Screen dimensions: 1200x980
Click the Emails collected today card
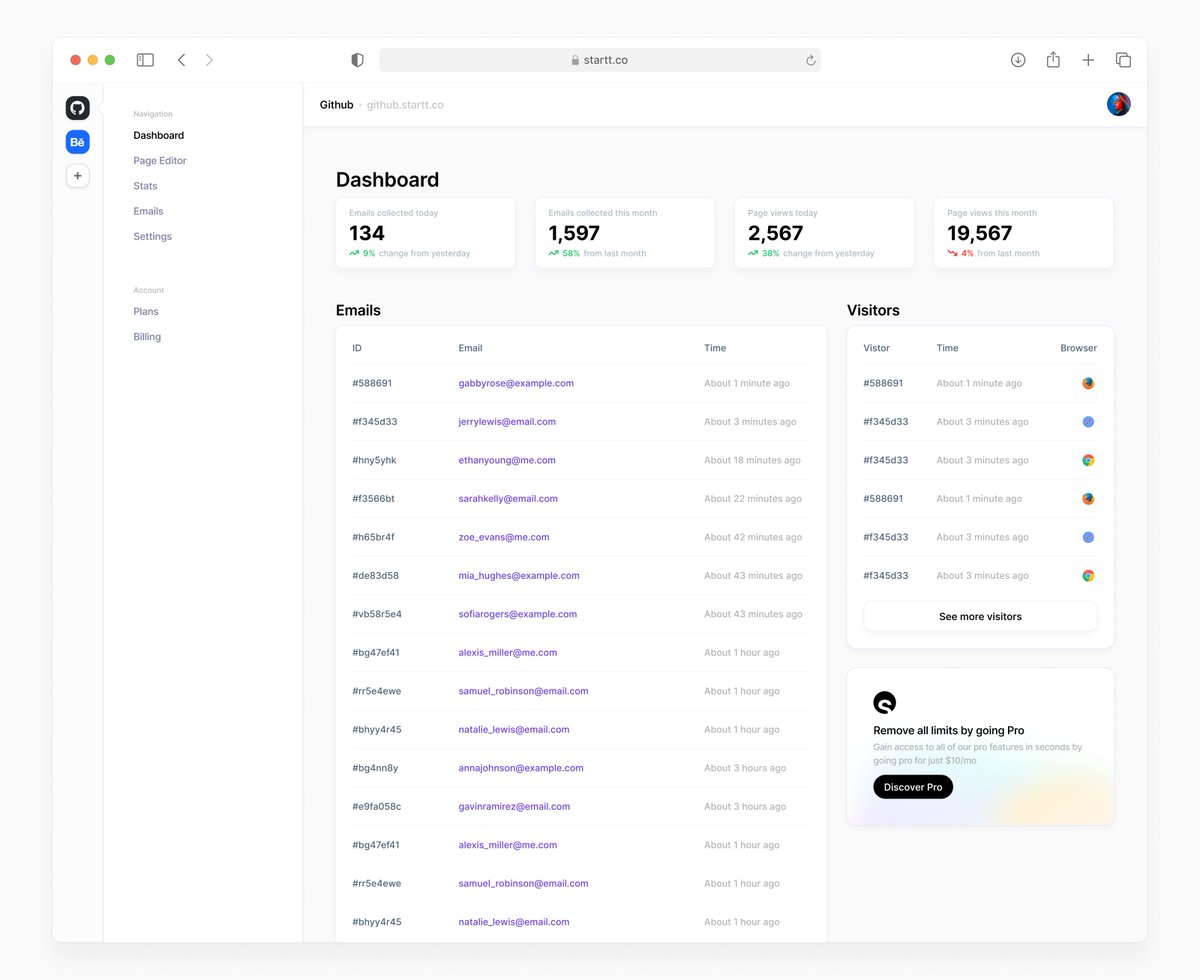pyautogui.click(x=426, y=233)
